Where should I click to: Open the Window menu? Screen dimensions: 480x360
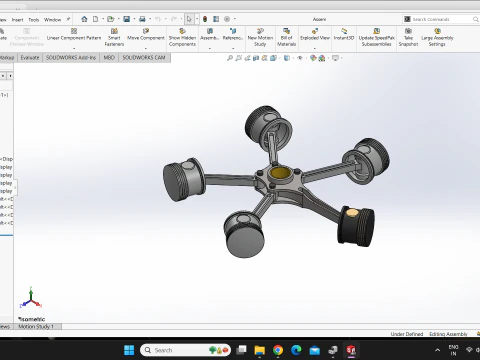52,20
